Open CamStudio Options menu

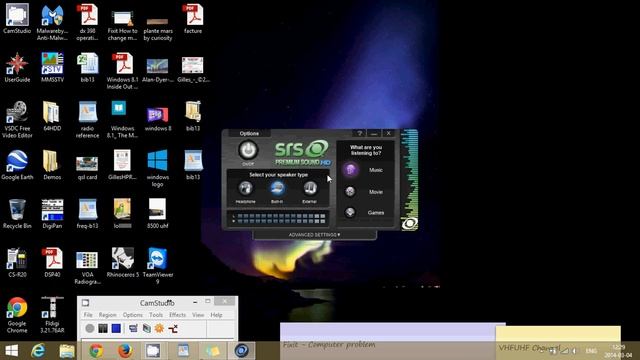[133, 315]
